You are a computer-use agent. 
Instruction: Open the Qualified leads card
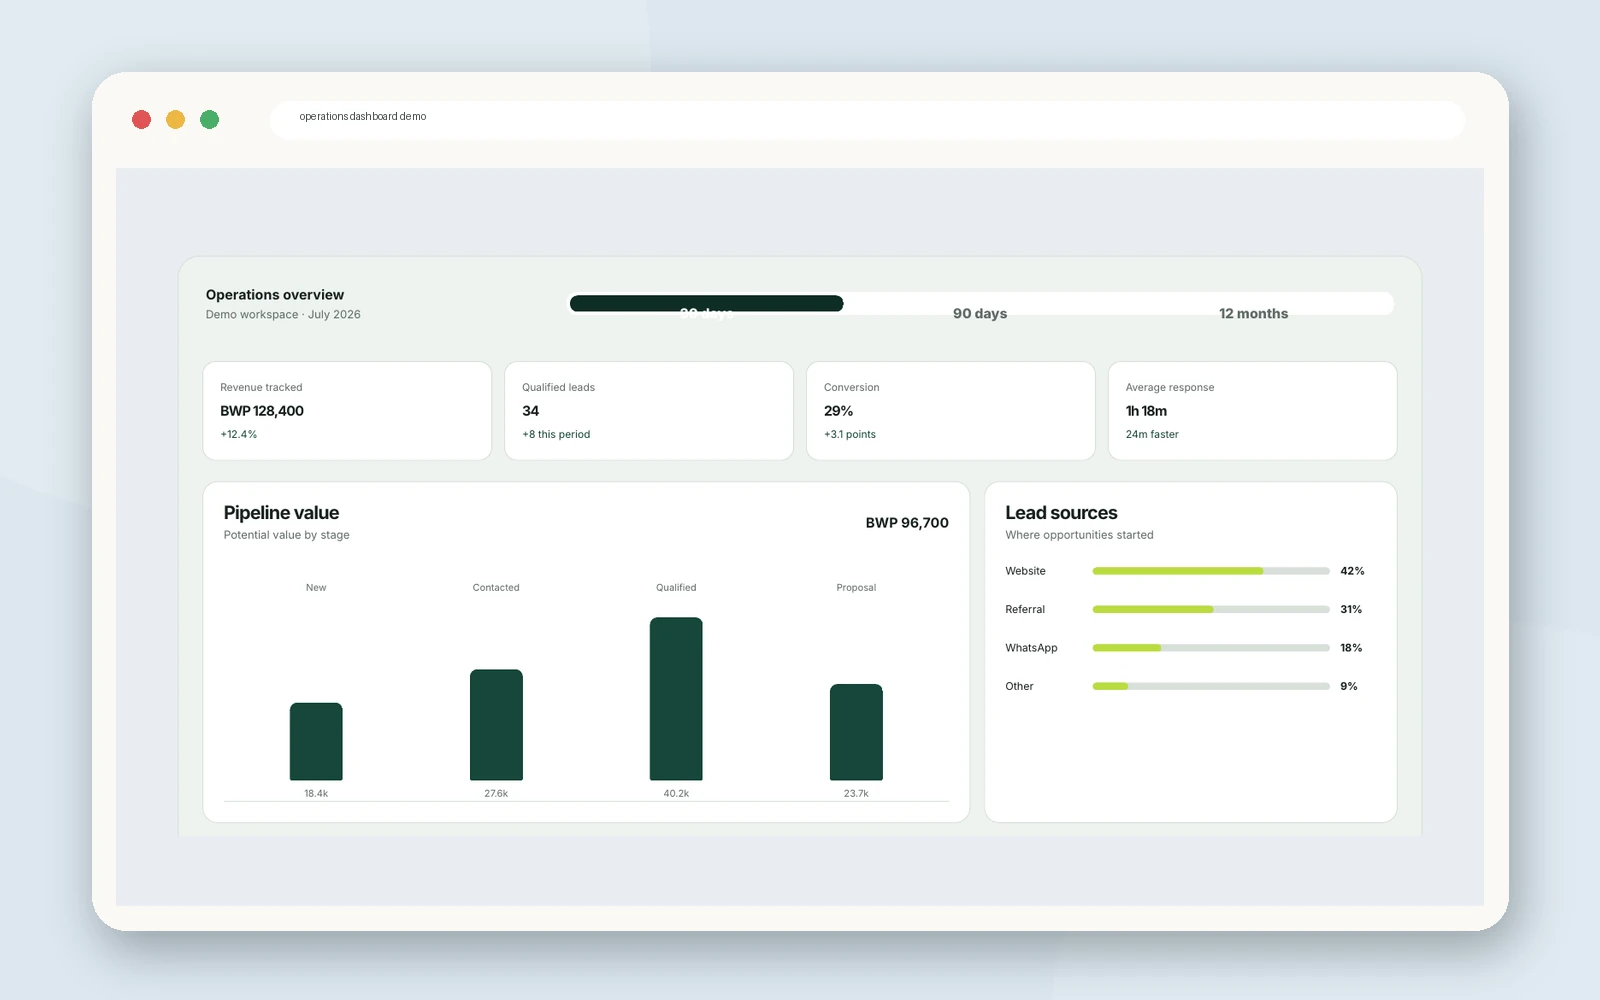[649, 411]
